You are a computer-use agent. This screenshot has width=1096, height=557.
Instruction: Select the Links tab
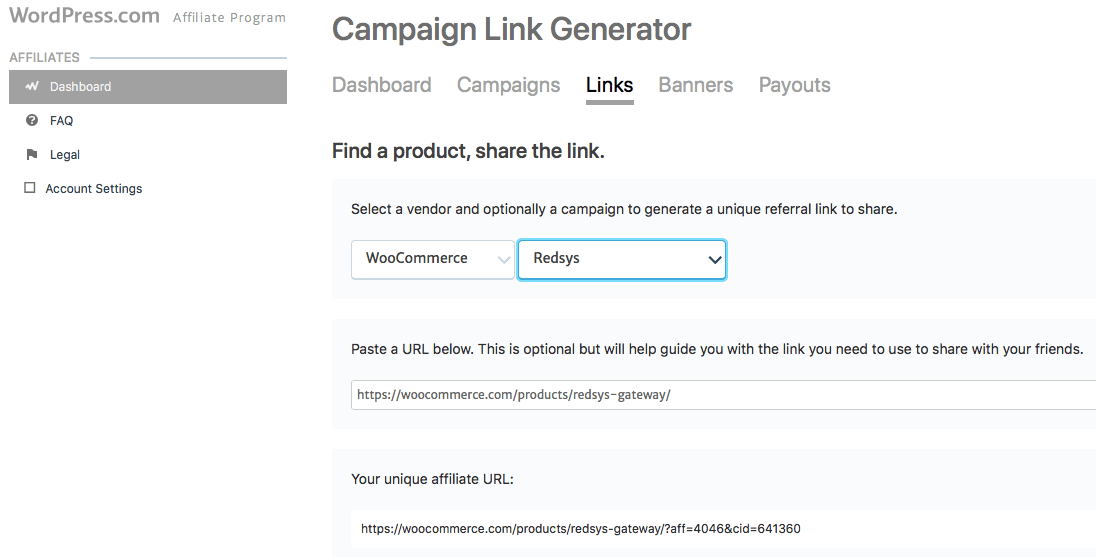(x=609, y=85)
